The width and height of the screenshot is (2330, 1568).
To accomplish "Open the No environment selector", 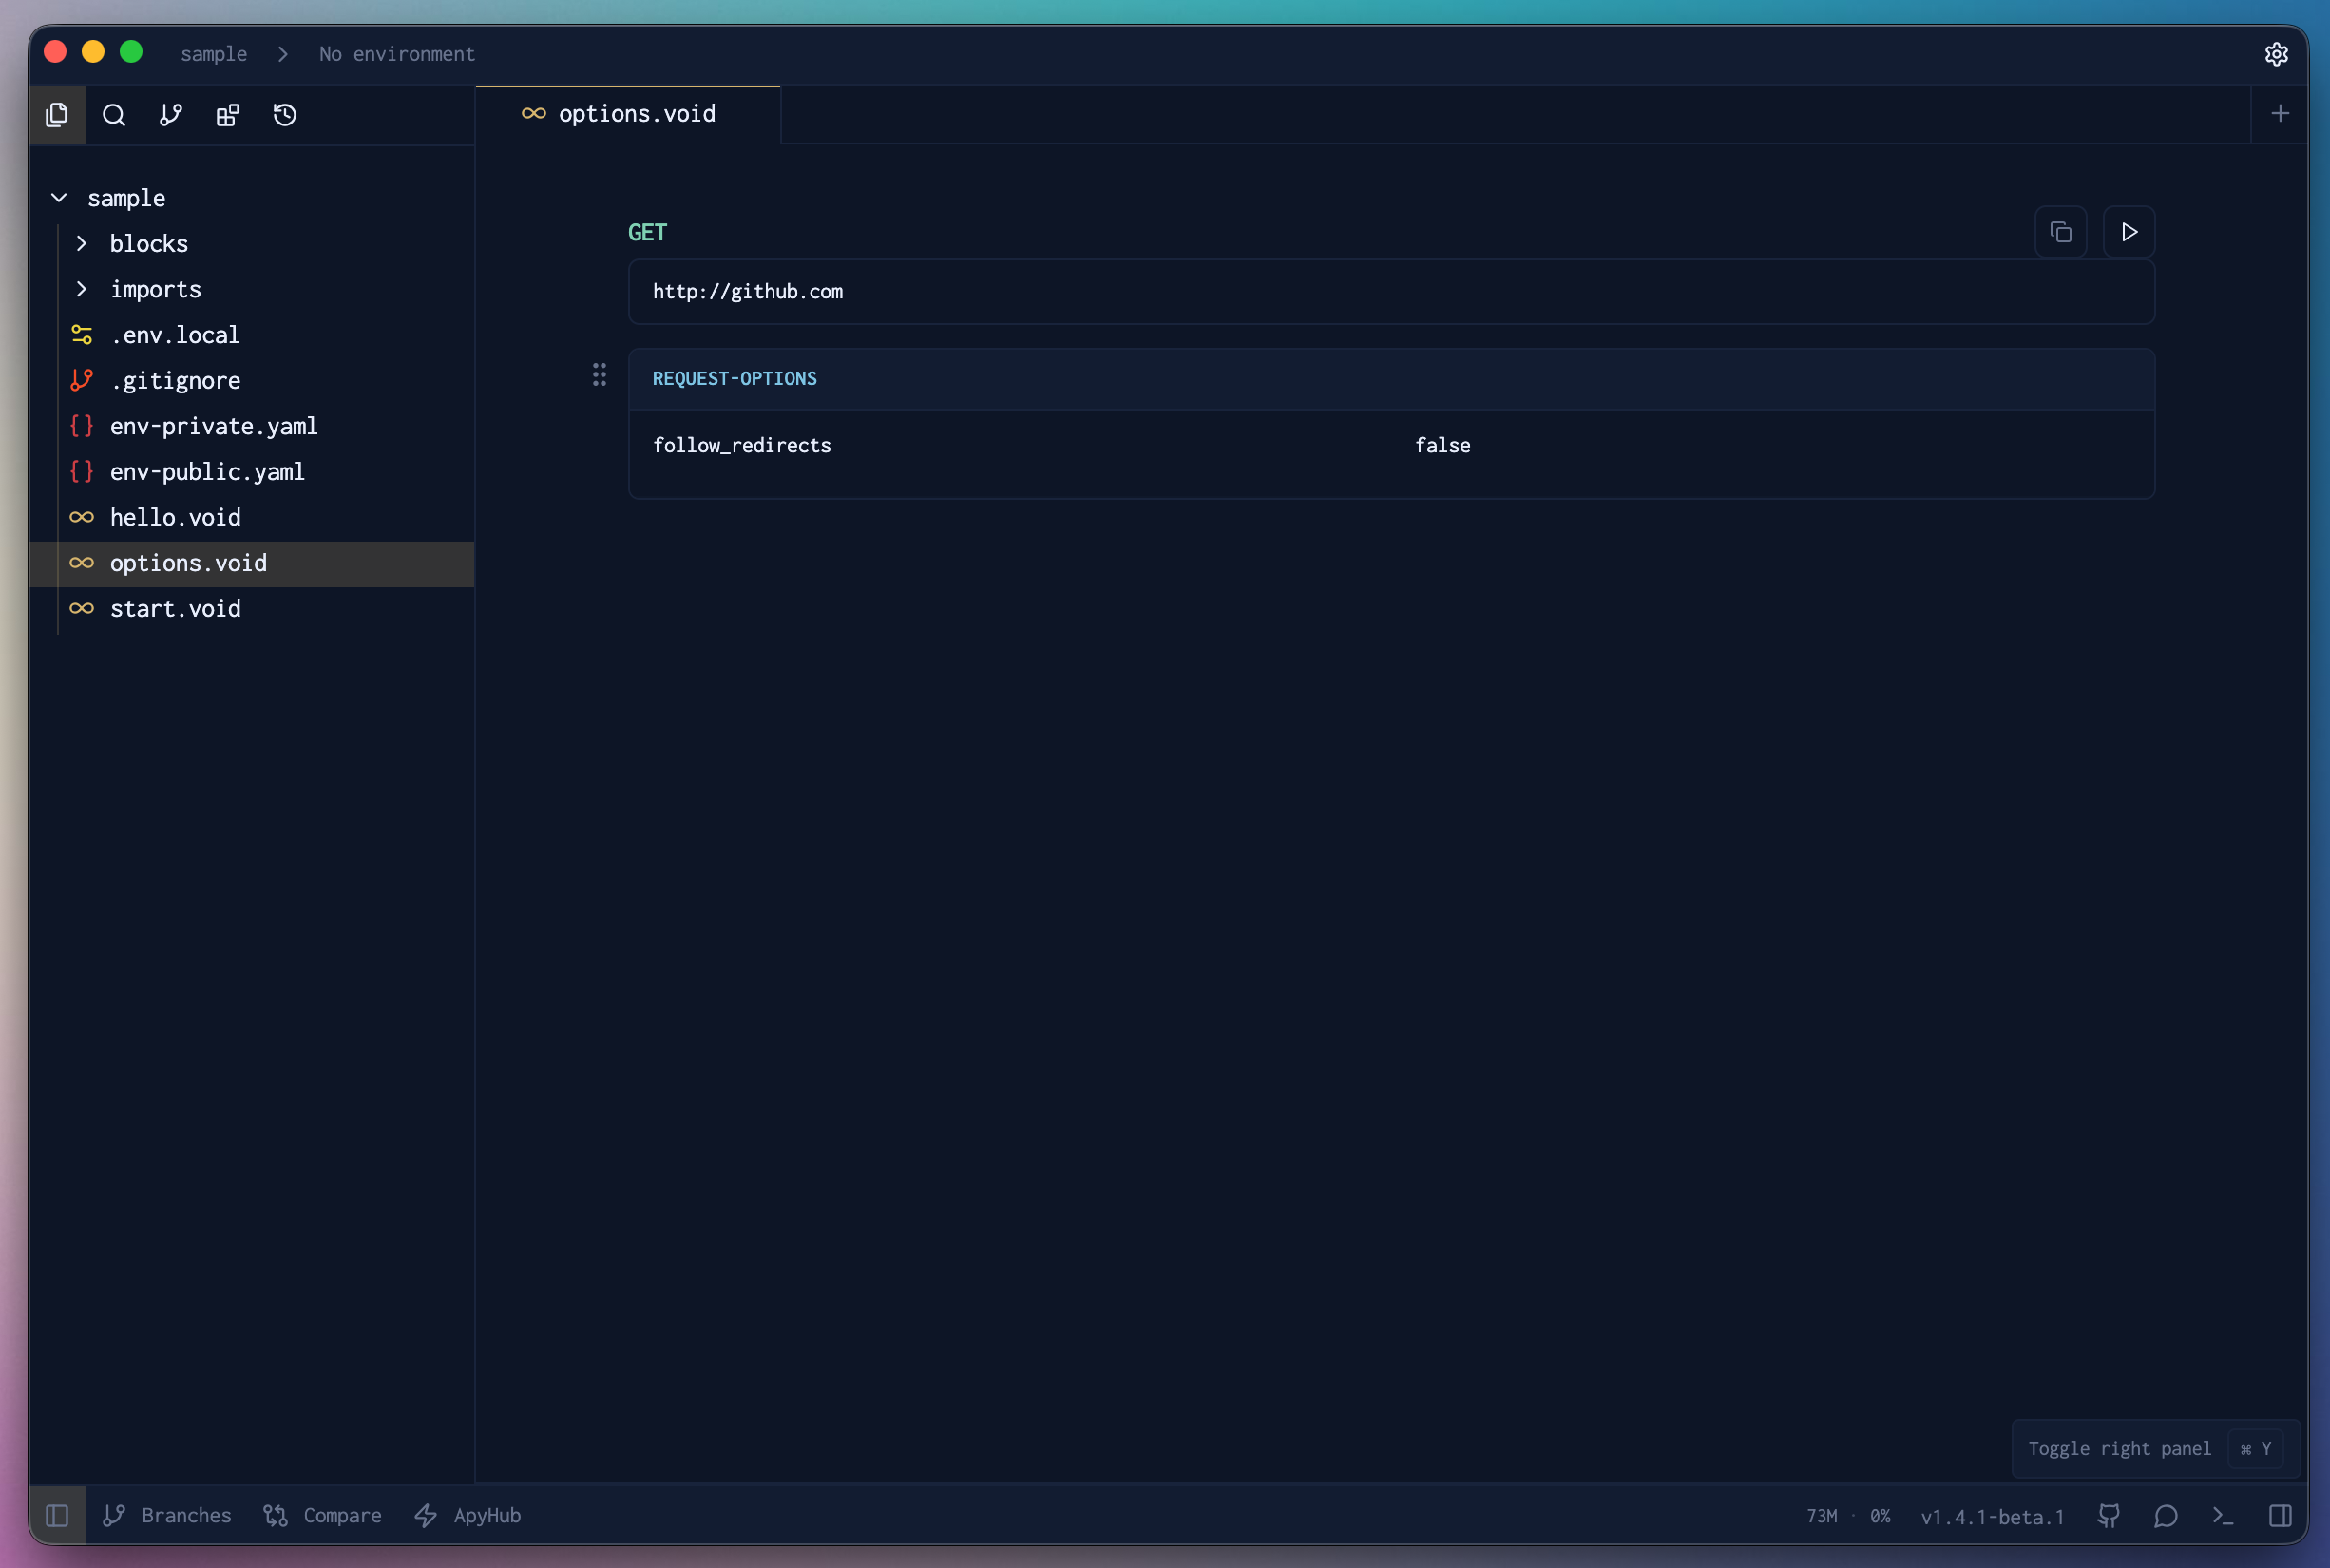I will pos(396,54).
